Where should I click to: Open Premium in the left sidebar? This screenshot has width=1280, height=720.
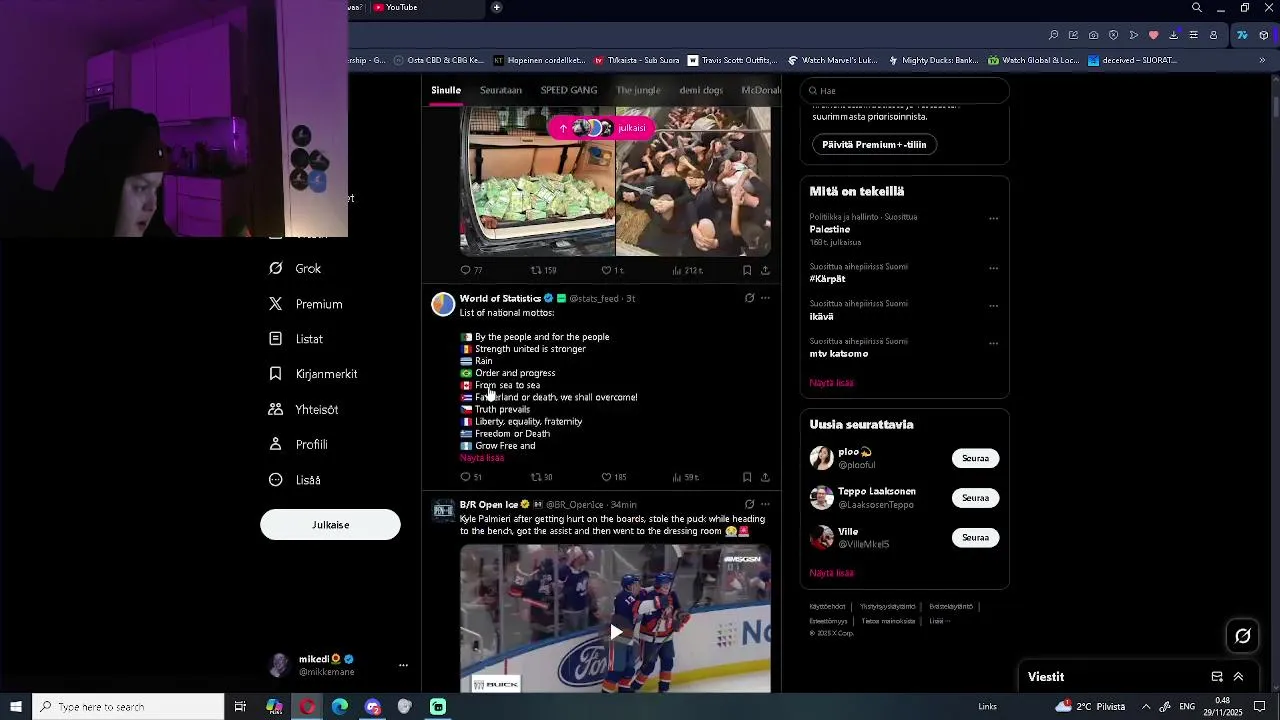click(306, 304)
